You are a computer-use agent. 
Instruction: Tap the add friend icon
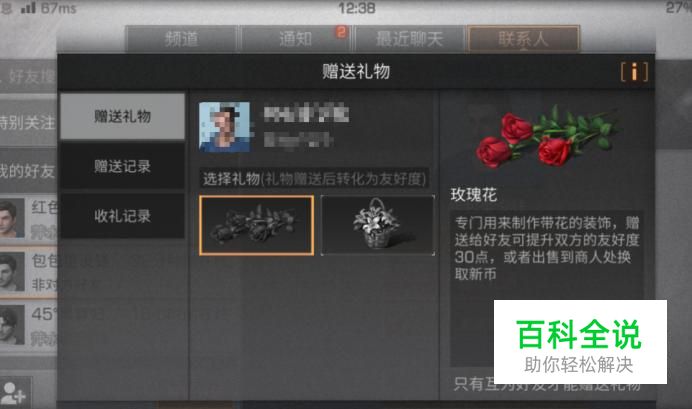[15, 392]
